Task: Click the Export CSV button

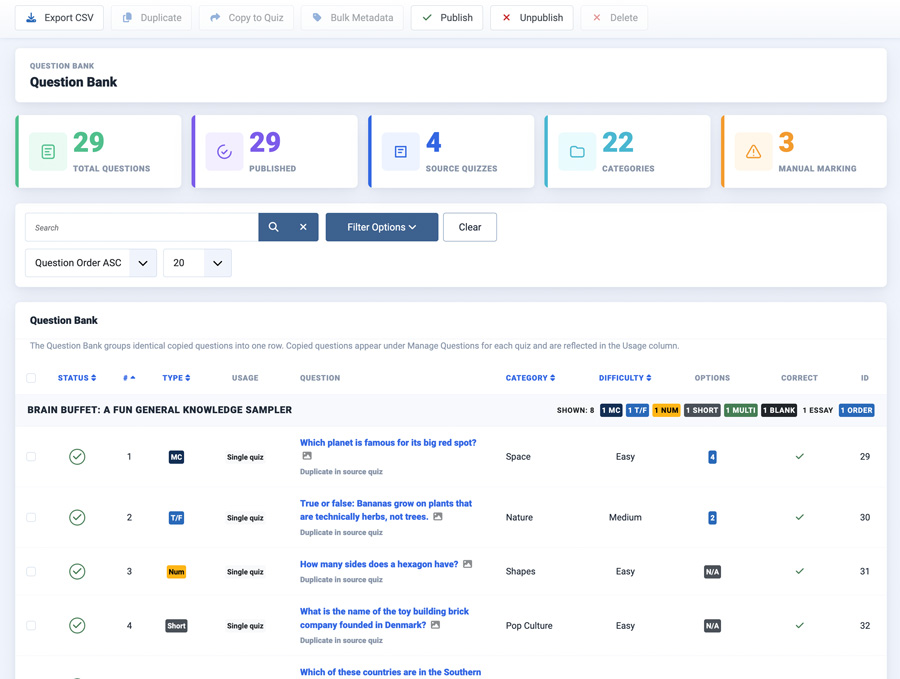Action: (x=59, y=18)
